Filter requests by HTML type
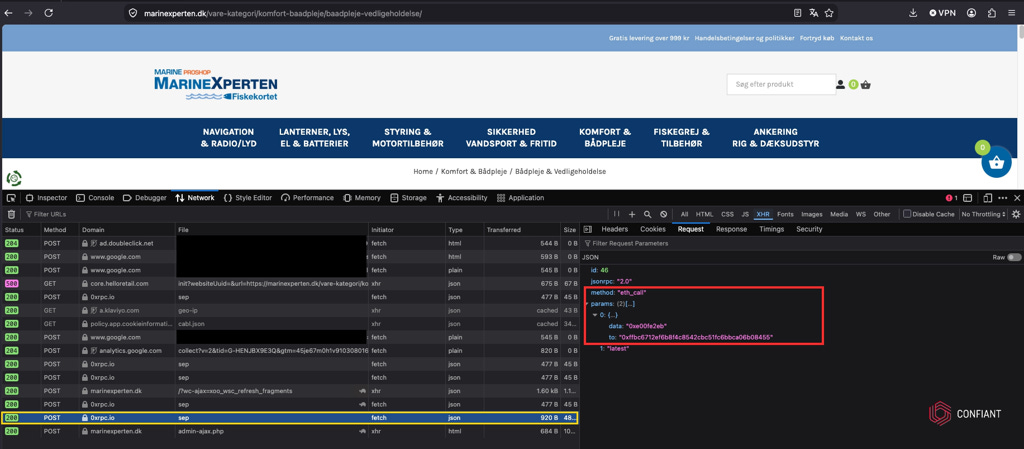The width and height of the screenshot is (1024, 449). (x=705, y=214)
